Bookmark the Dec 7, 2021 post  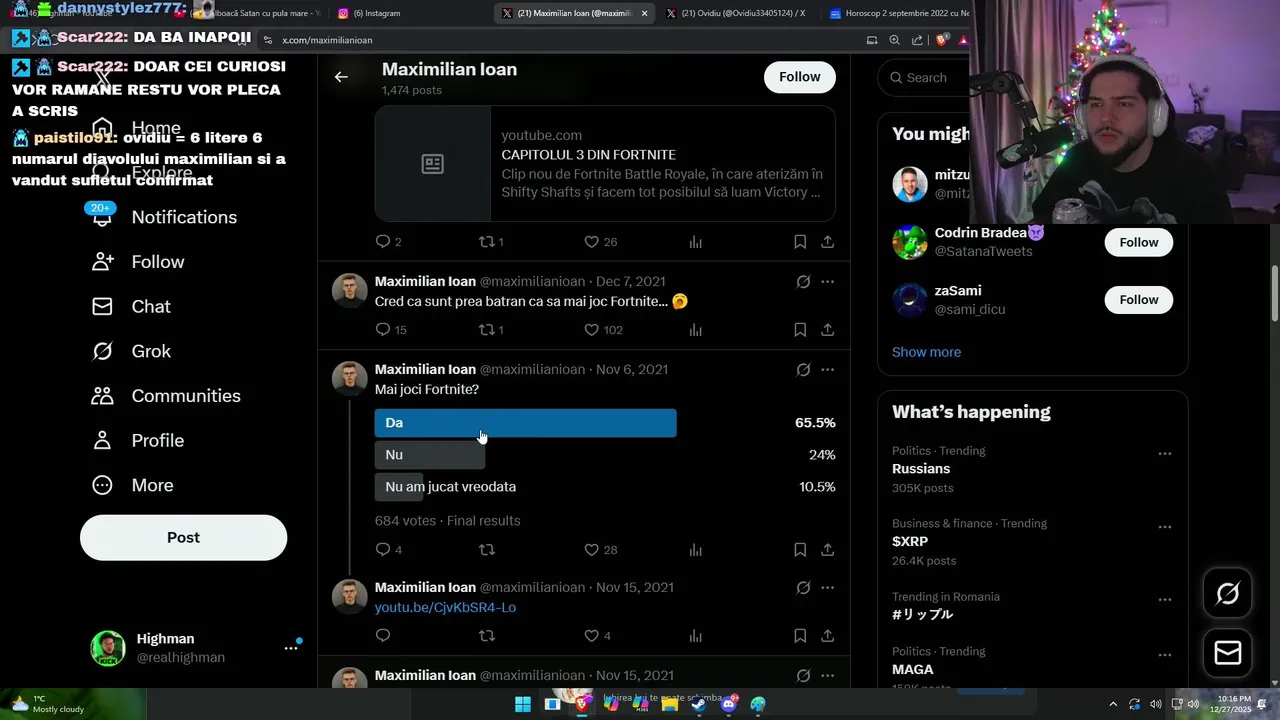point(800,330)
